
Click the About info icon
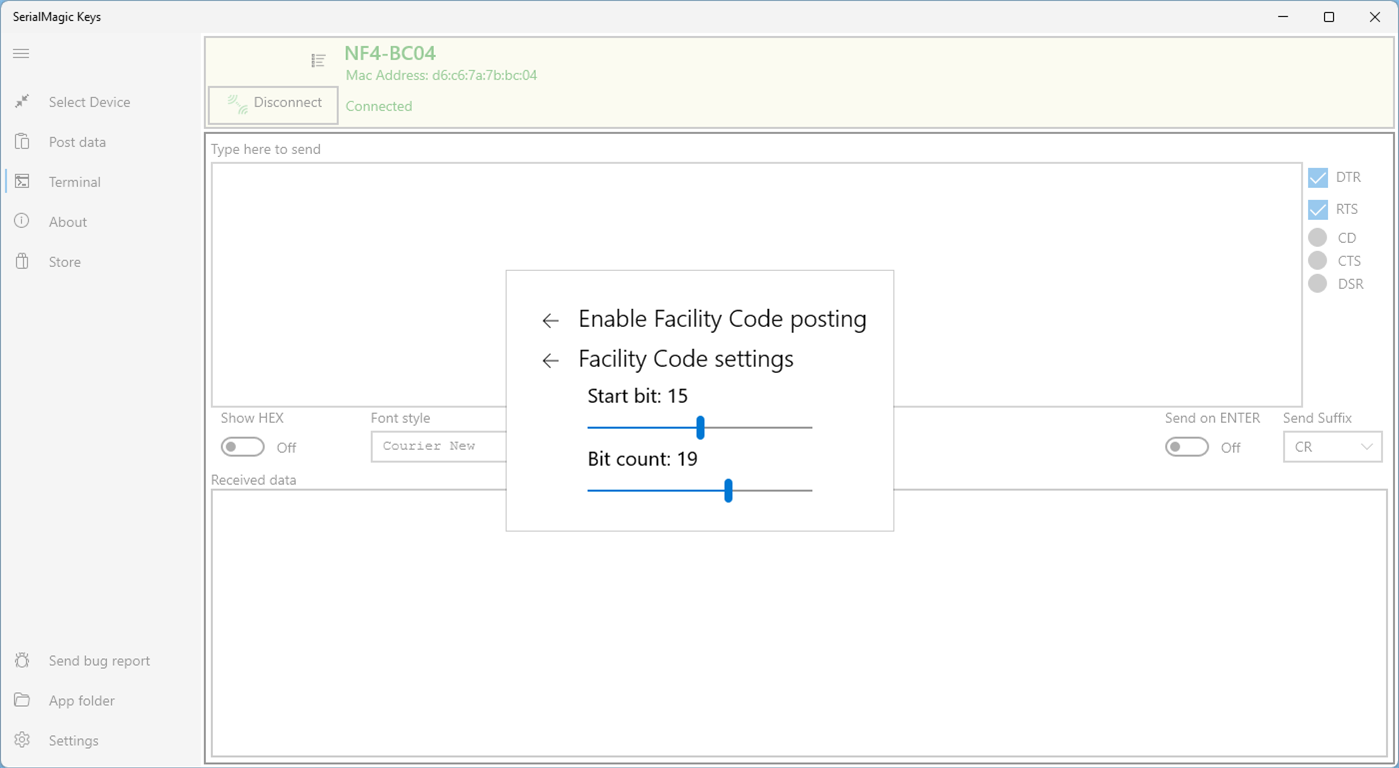point(22,221)
